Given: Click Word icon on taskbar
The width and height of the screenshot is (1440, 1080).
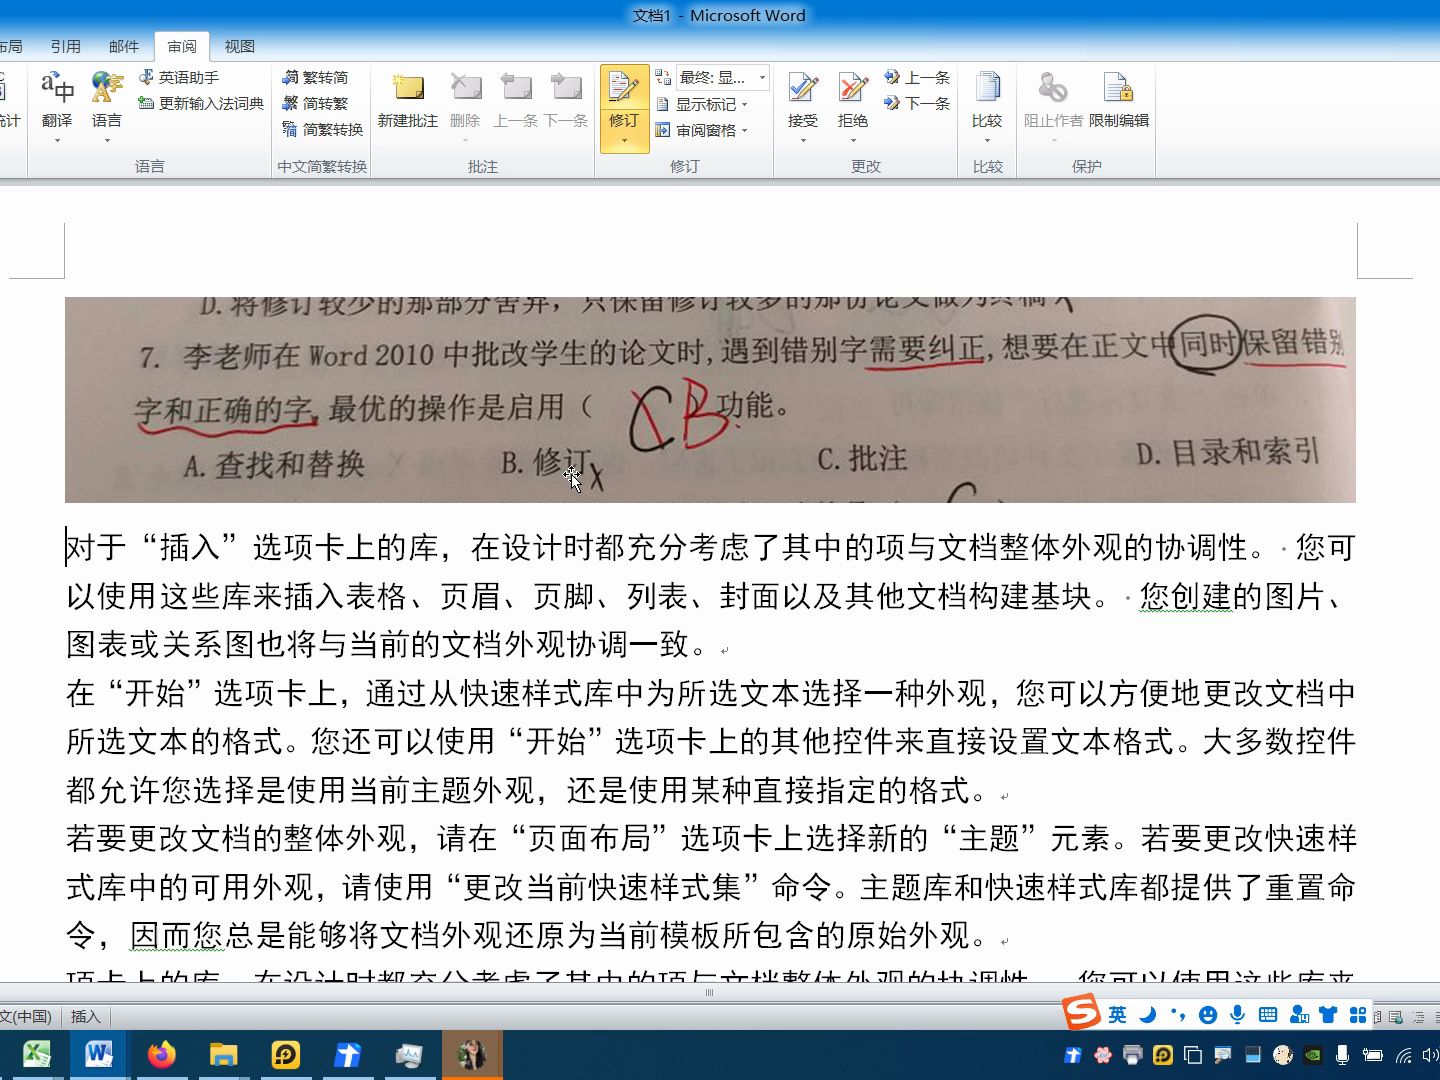Looking at the screenshot, I should (x=99, y=1054).
